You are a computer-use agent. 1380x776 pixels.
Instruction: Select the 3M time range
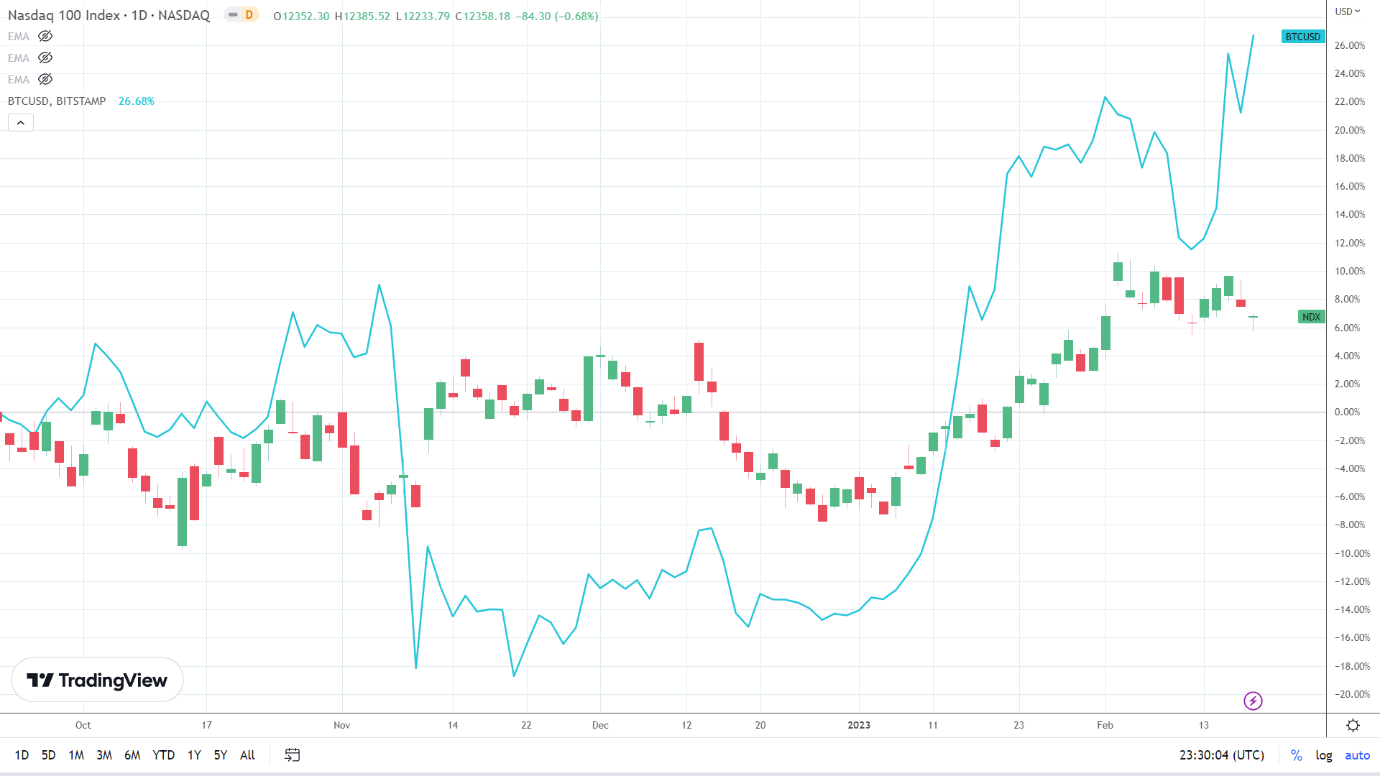(104, 755)
